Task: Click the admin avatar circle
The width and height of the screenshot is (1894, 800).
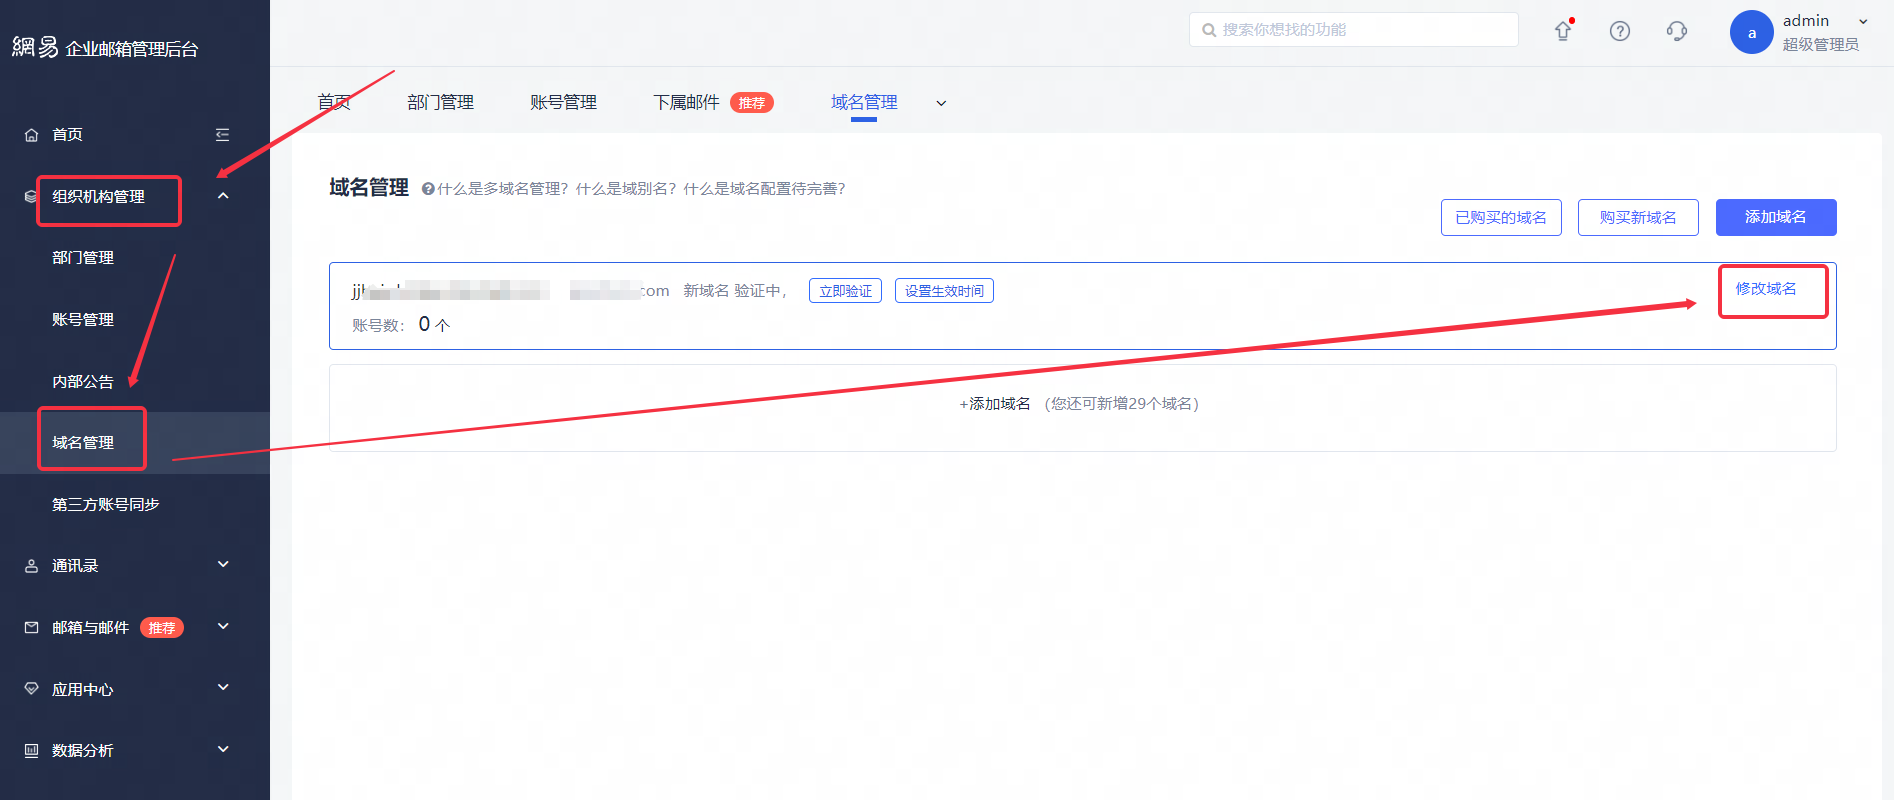Action: pyautogui.click(x=1751, y=33)
